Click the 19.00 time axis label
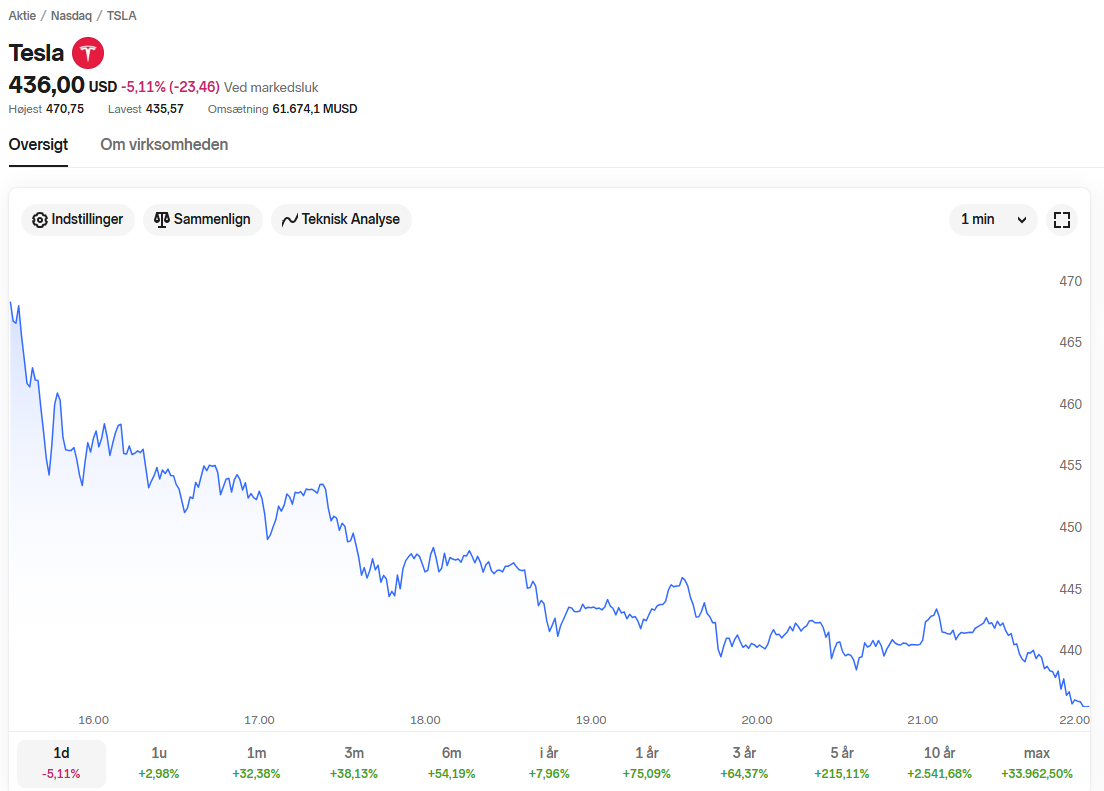The height and width of the screenshot is (791, 1104). (x=591, y=720)
